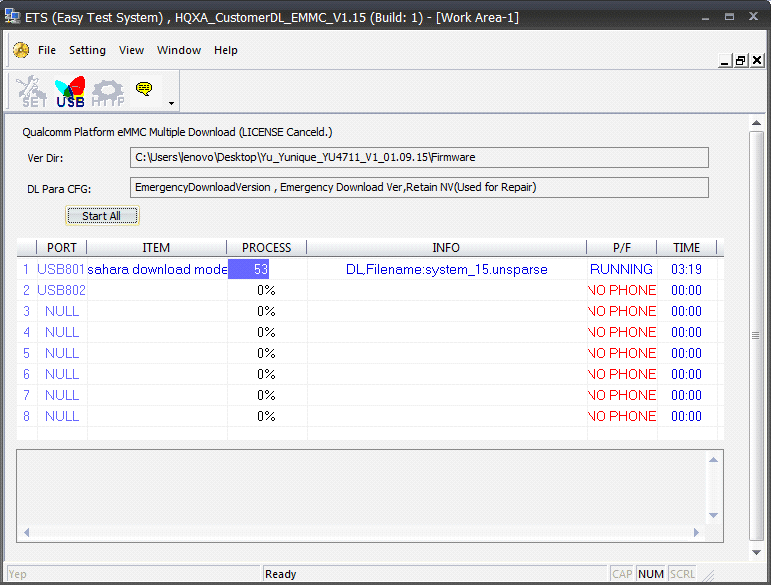The image size is (771, 585).
Task: Click 'DL,Filename:system_15.unsparse' info text
Action: (x=446, y=269)
